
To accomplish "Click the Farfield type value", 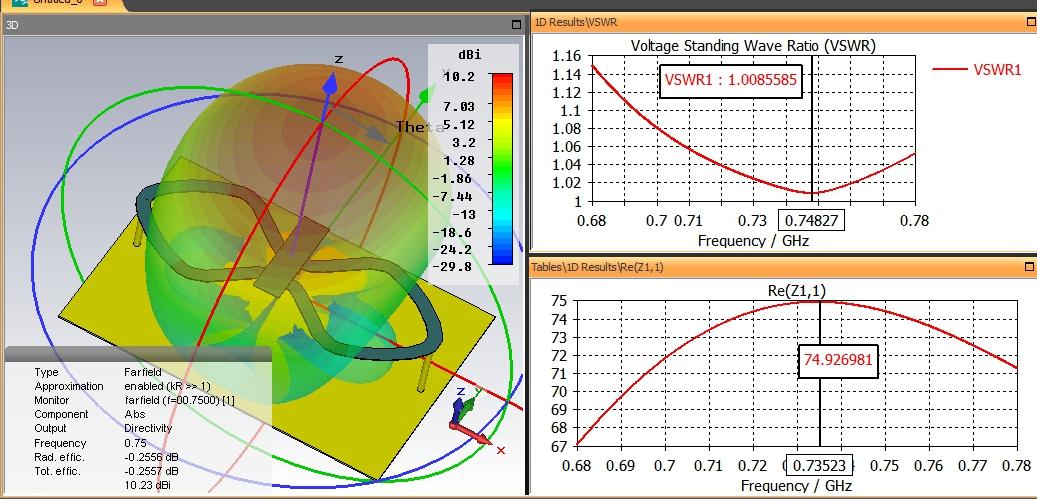I will point(143,372).
